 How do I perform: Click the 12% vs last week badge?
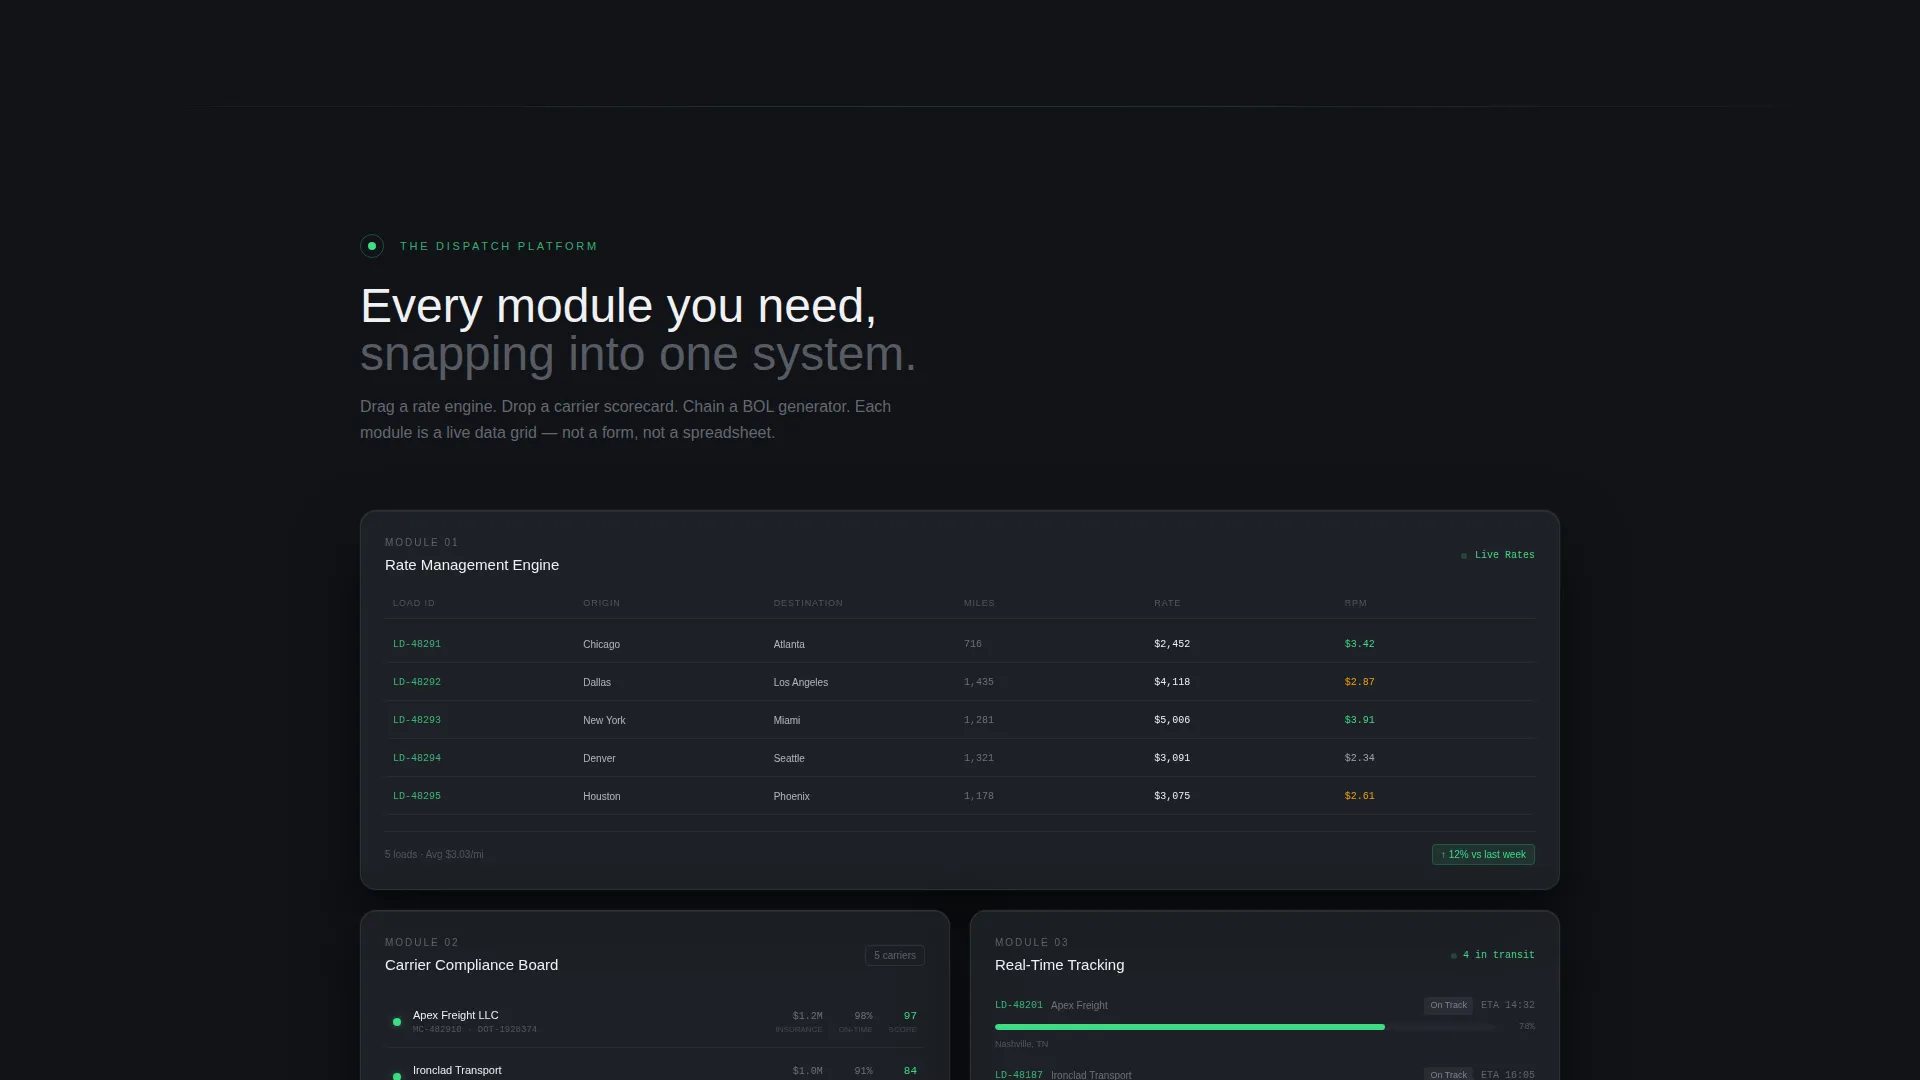coord(1483,855)
